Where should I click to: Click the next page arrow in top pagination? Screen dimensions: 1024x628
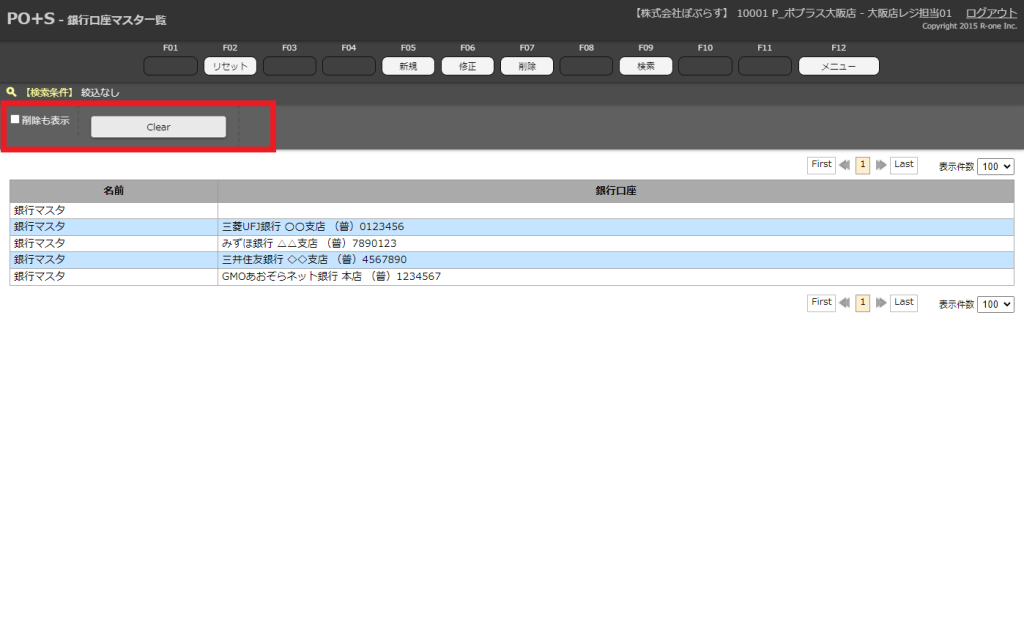point(881,166)
